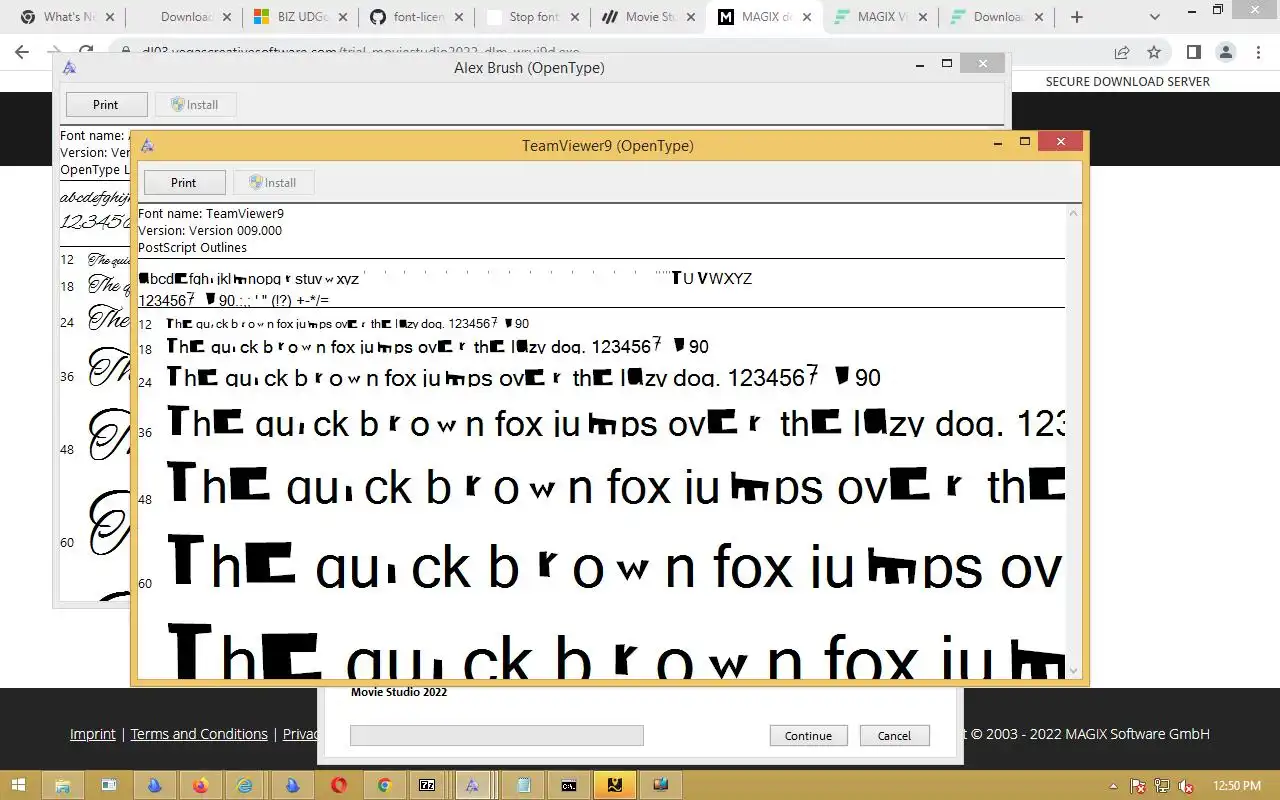The height and width of the screenshot is (800, 1280).
Task: Click Cancel in the Movie Studio 2022 dialog
Action: click(x=894, y=736)
